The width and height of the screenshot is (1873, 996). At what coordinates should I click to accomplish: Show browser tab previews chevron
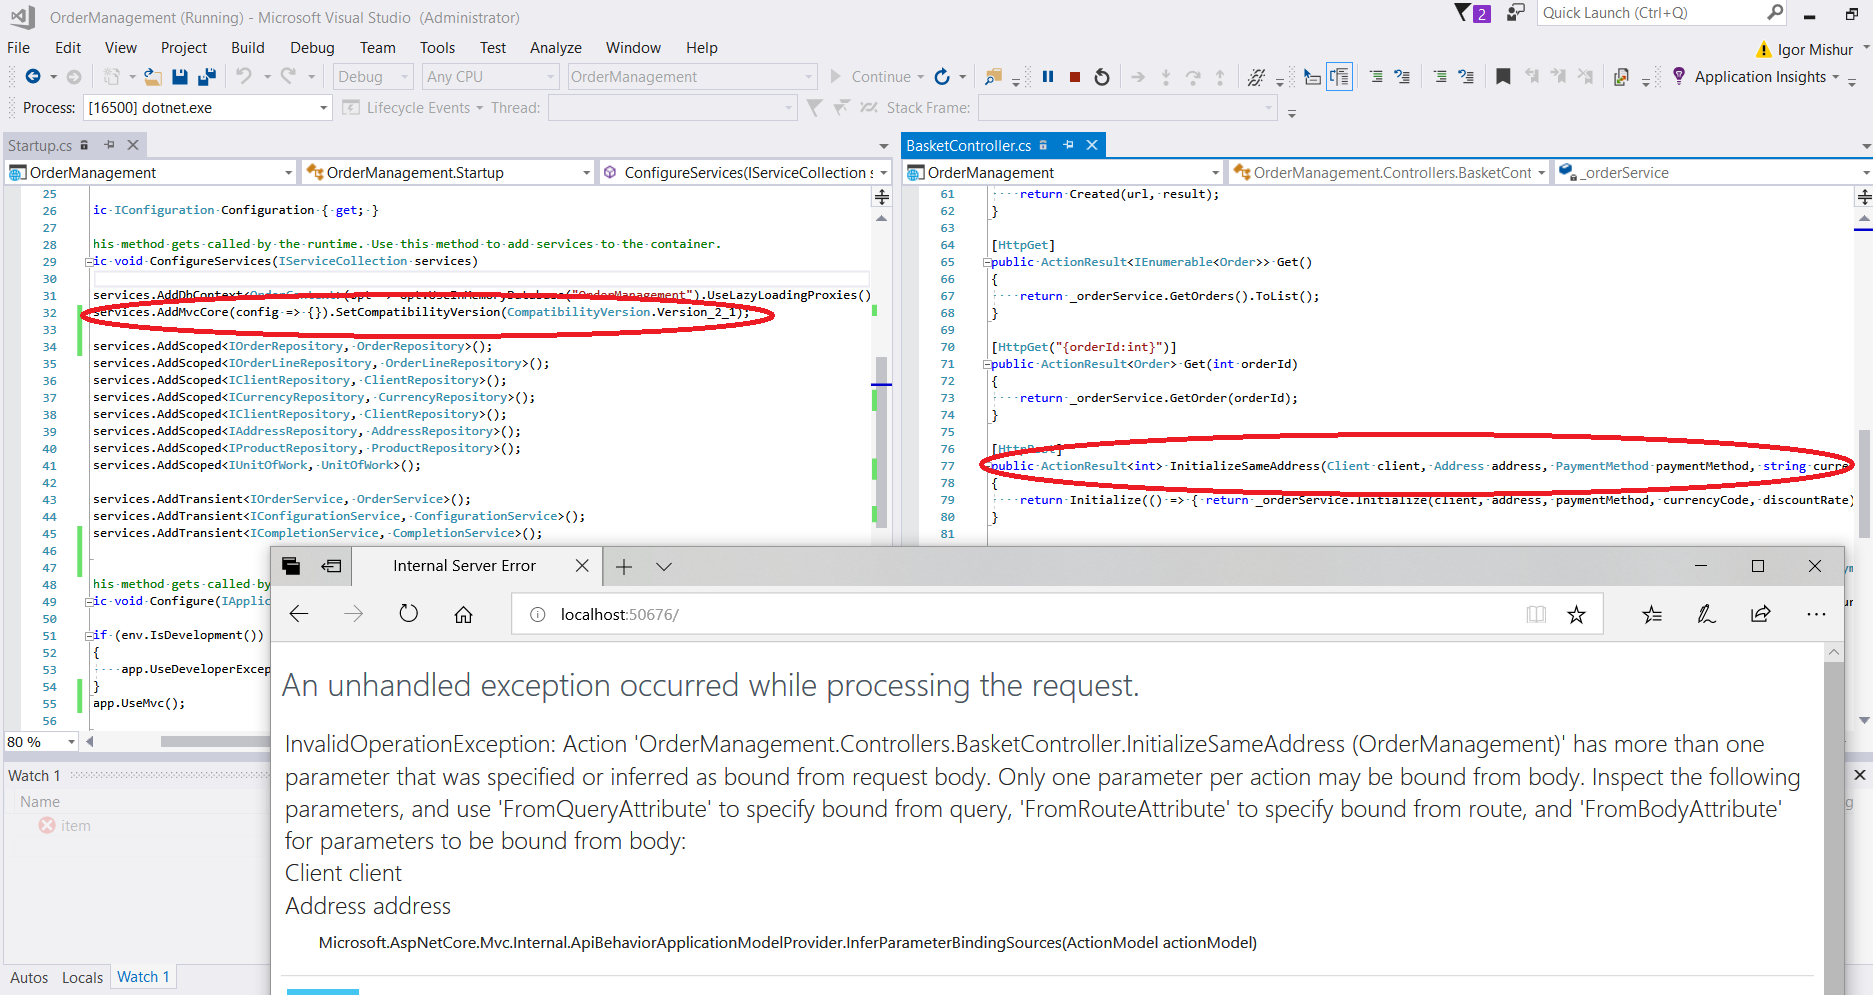(x=664, y=567)
